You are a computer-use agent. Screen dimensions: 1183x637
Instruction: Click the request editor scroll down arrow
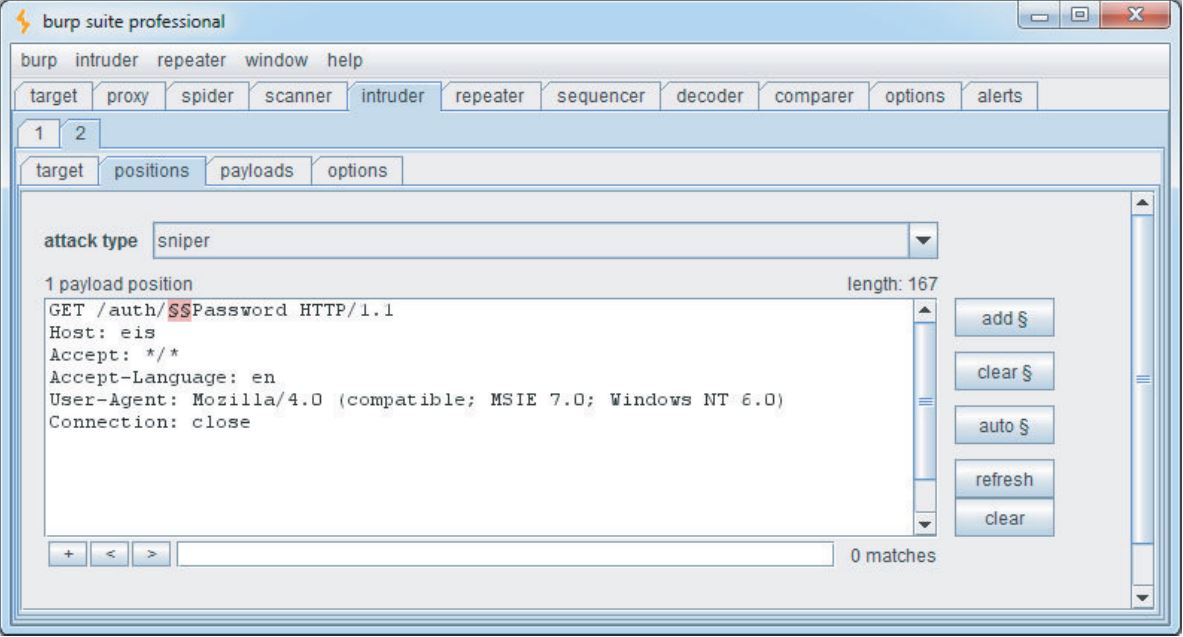[925, 524]
